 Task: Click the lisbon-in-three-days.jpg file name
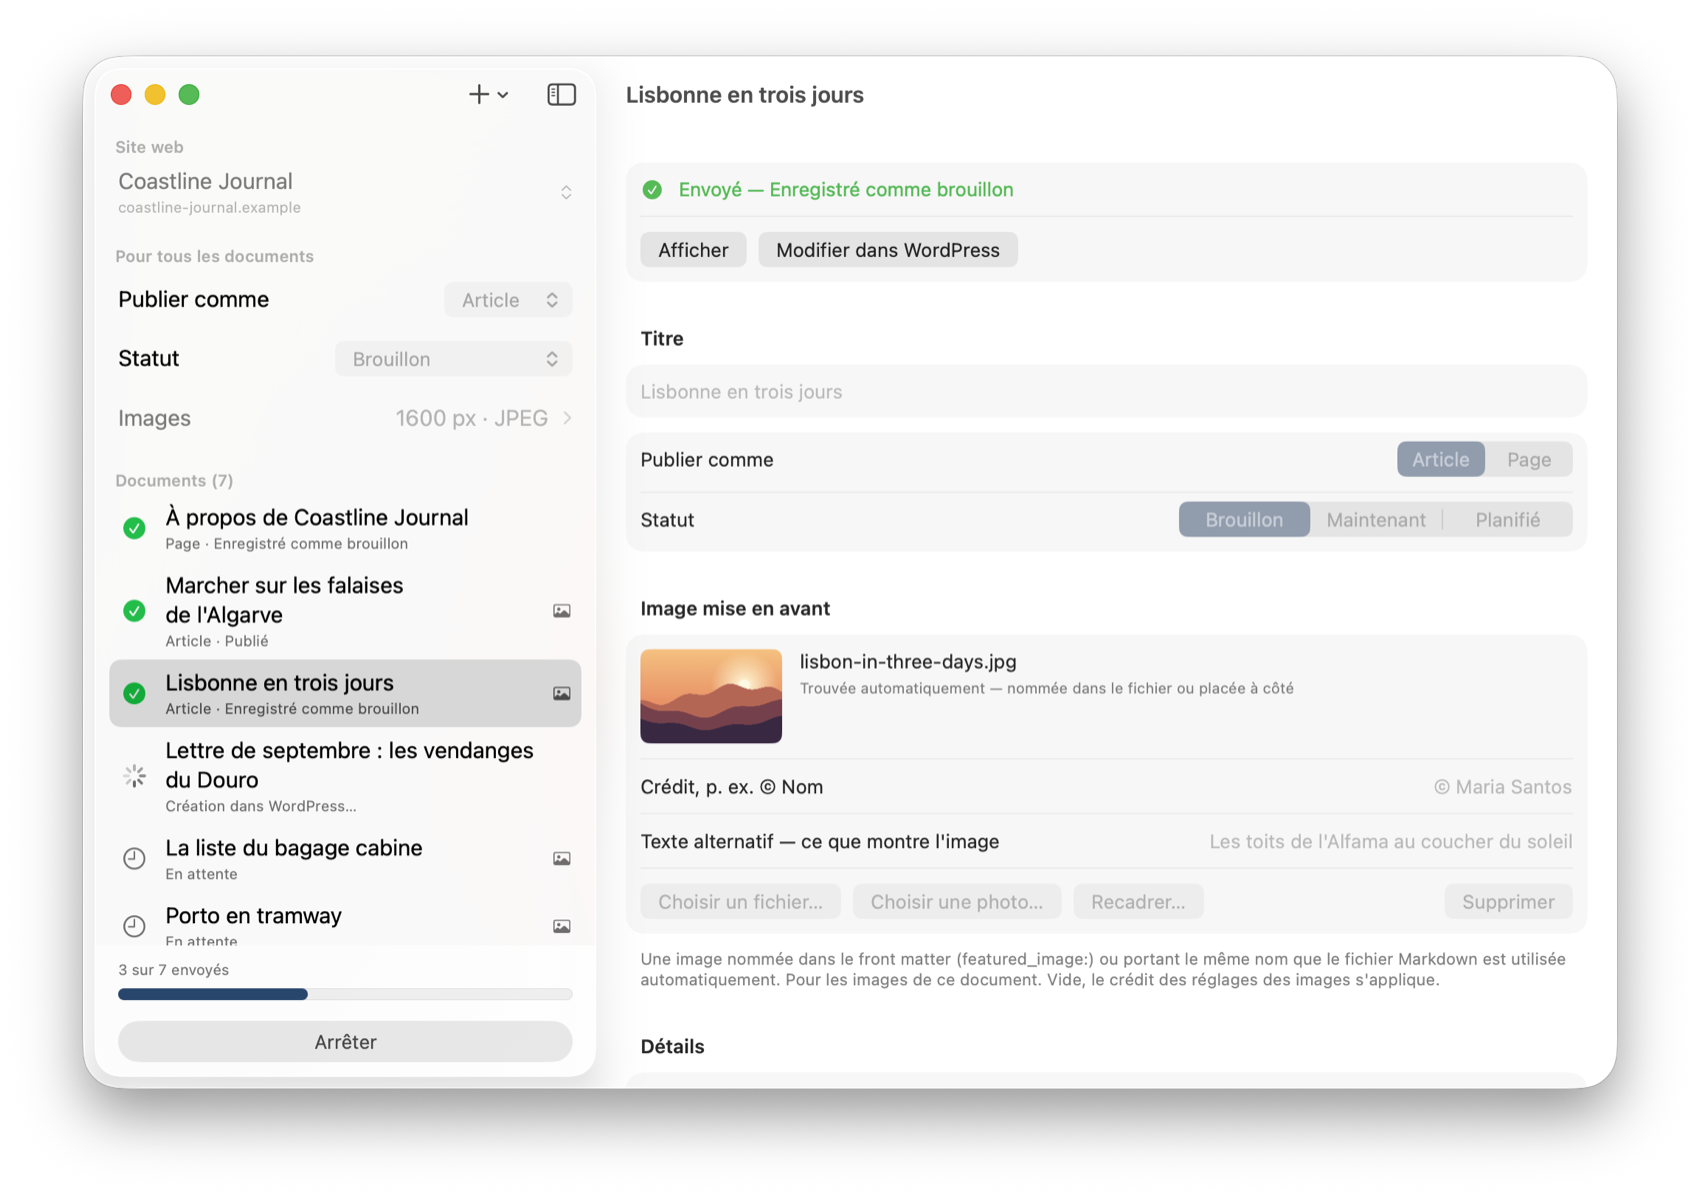pyautogui.click(x=908, y=662)
